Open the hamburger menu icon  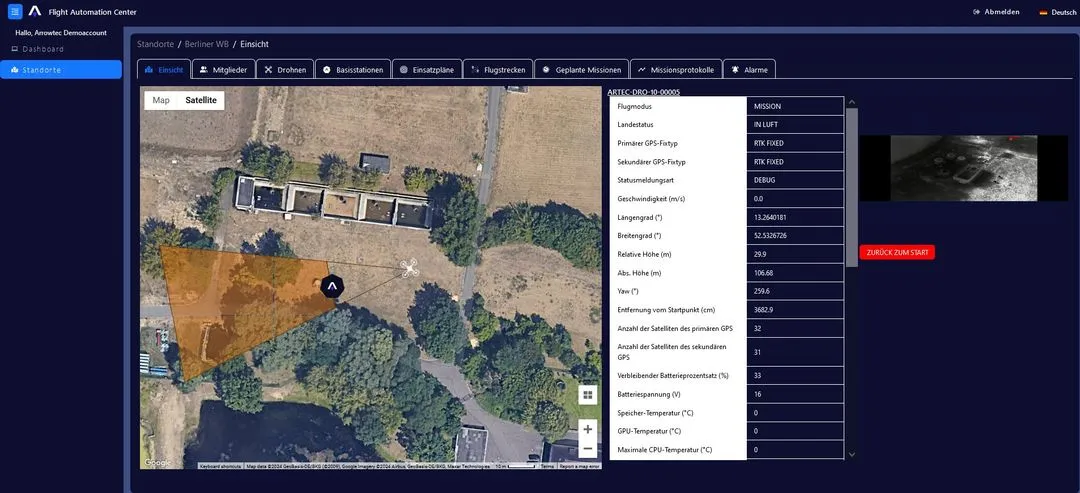coord(15,12)
